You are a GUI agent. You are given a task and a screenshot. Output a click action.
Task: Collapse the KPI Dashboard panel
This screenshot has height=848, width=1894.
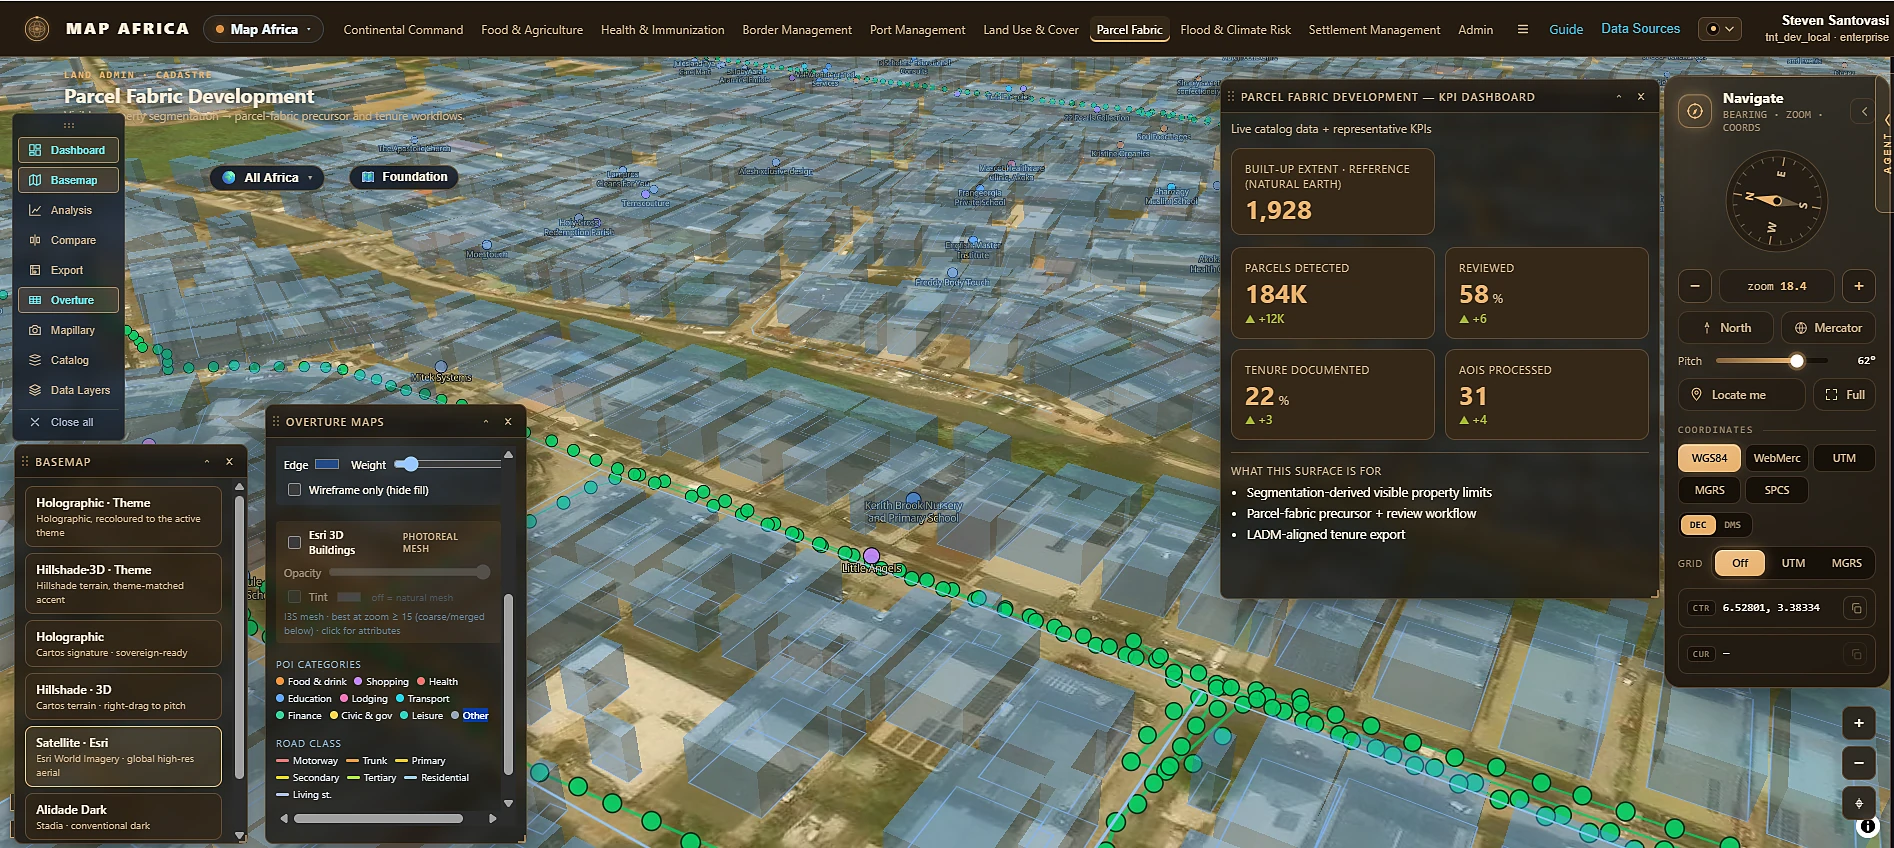pyautogui.click(x=1618, y=97)
